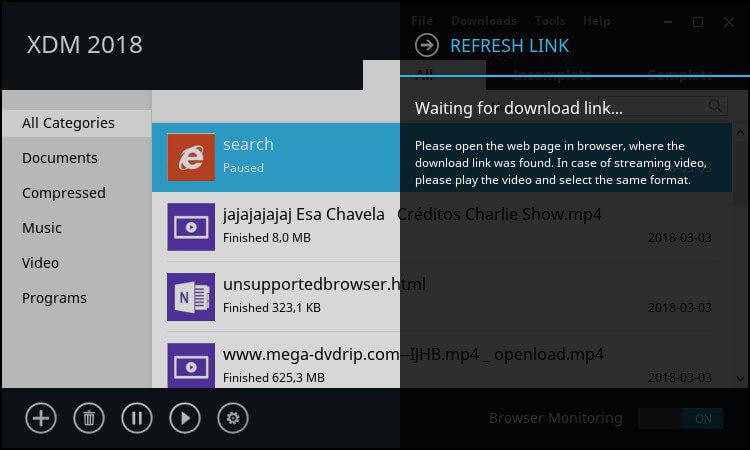Minimize the XDM window
The height and width of the screenshot is (450, 750).
pyautogui.click(x=668, y=22)
